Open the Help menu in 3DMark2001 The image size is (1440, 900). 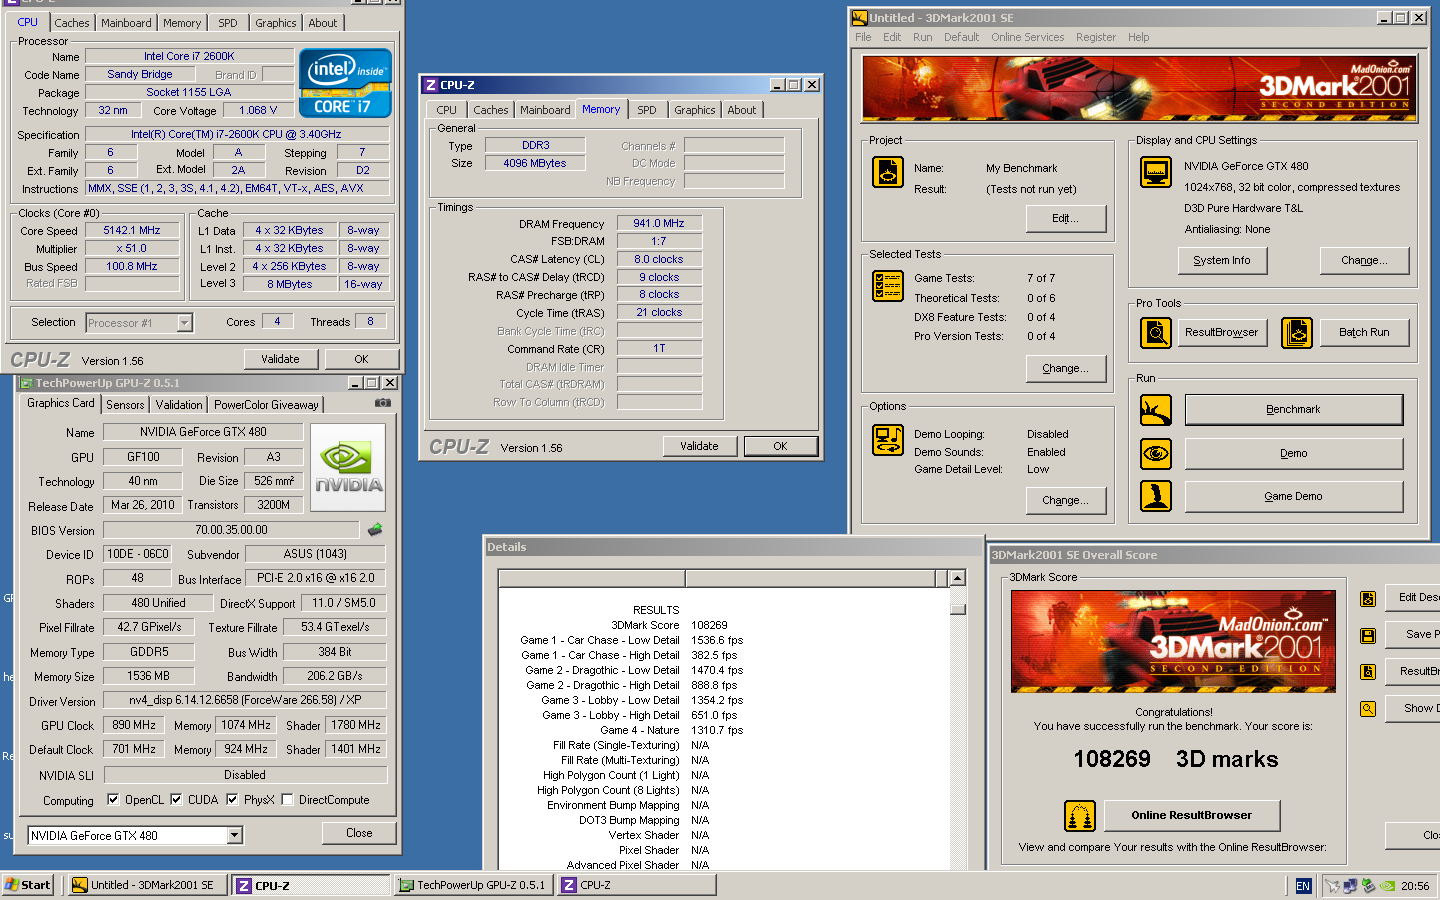tap(1138, 37)
